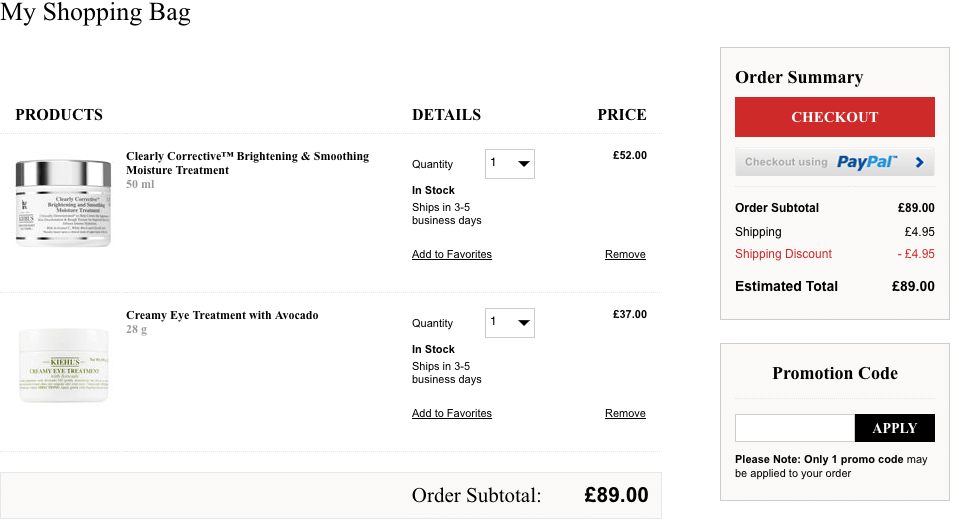Open quantity dropdown for Clearly Corrective treatment
The height and width of the screenshot is (523, 959).
pyautogui.click(x=509, y=164)
